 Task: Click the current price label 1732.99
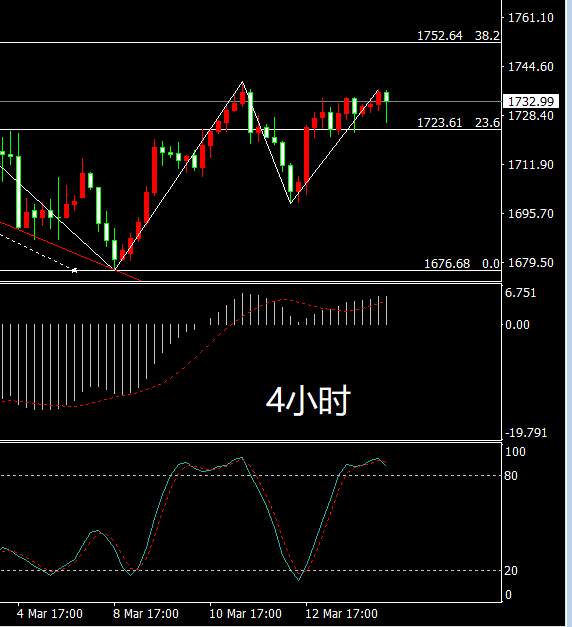pos(530,102)
